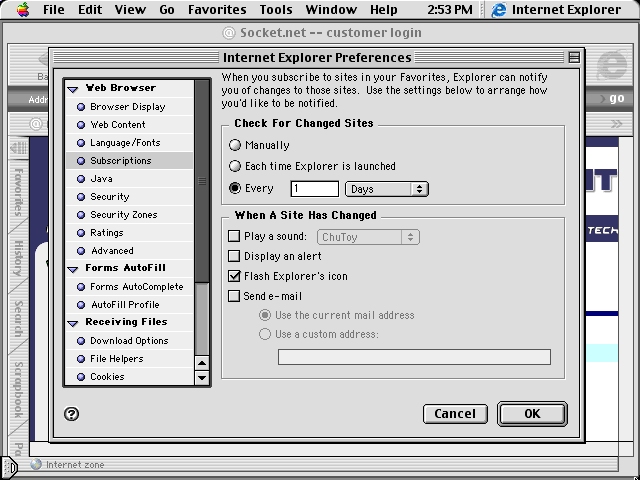The height and width of the screenshot is (480, 640).
Task: Select Use the current mail address
Action: click(x=264, y=315)
